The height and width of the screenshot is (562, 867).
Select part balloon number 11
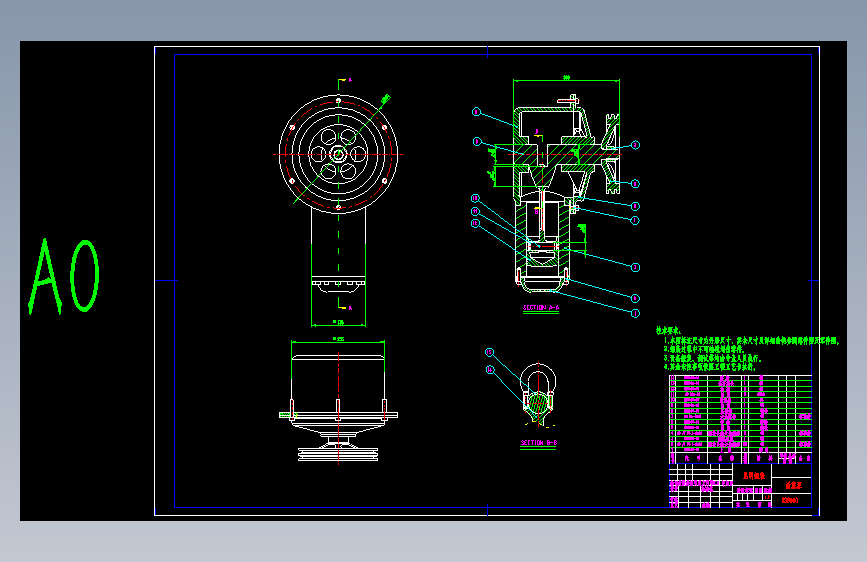pyautogui.click(x=475, y=211)
